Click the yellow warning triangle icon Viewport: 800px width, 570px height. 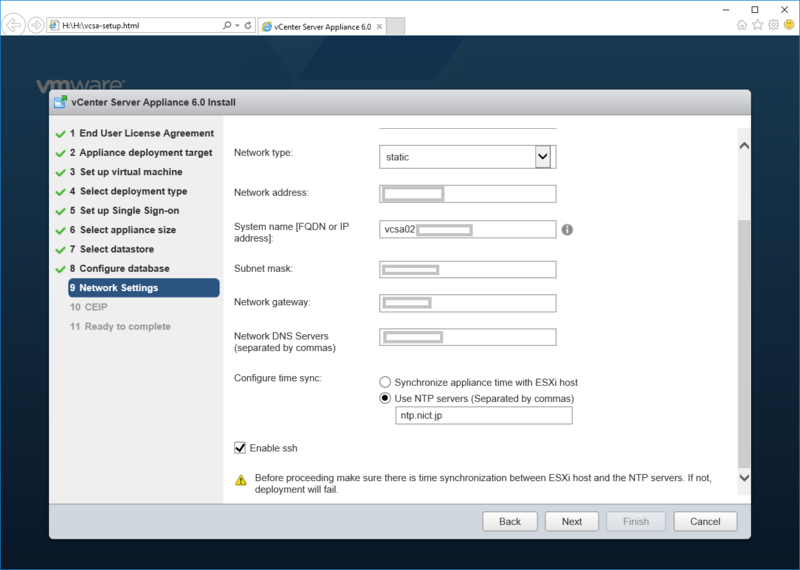coord(241,480)
